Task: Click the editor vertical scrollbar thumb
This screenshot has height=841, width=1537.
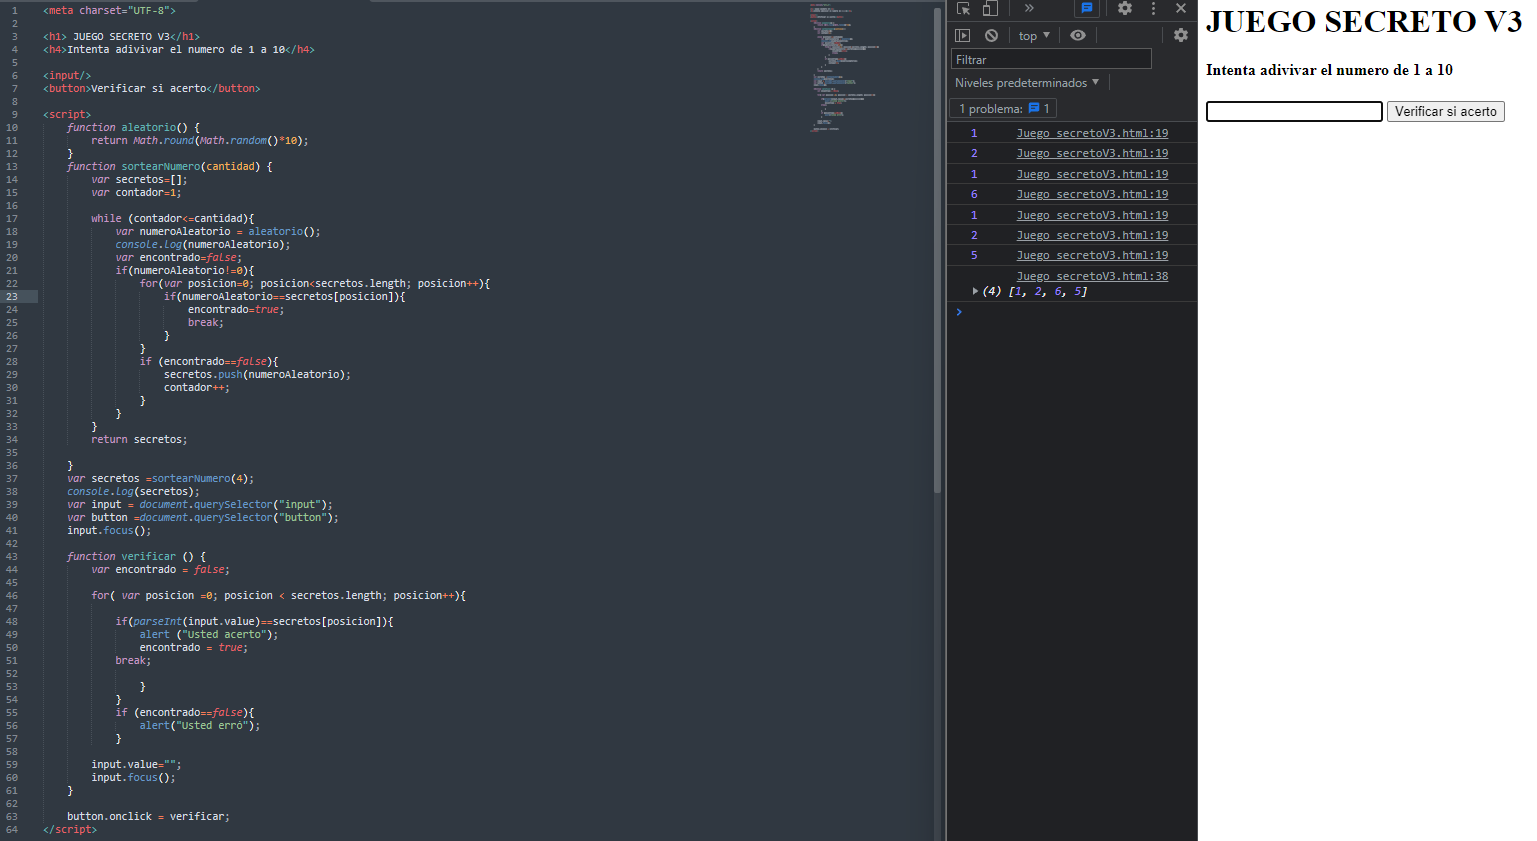Action: point(937,250)
